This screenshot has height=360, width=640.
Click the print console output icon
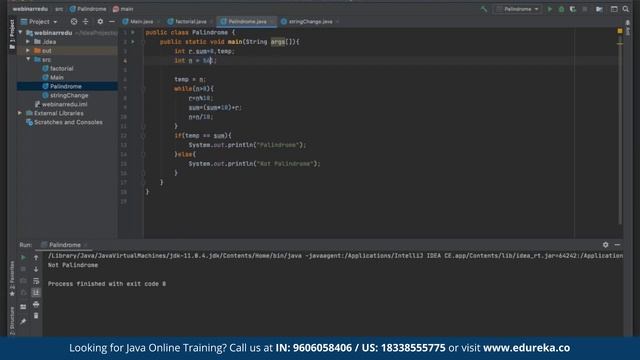(x=36, y=304)
